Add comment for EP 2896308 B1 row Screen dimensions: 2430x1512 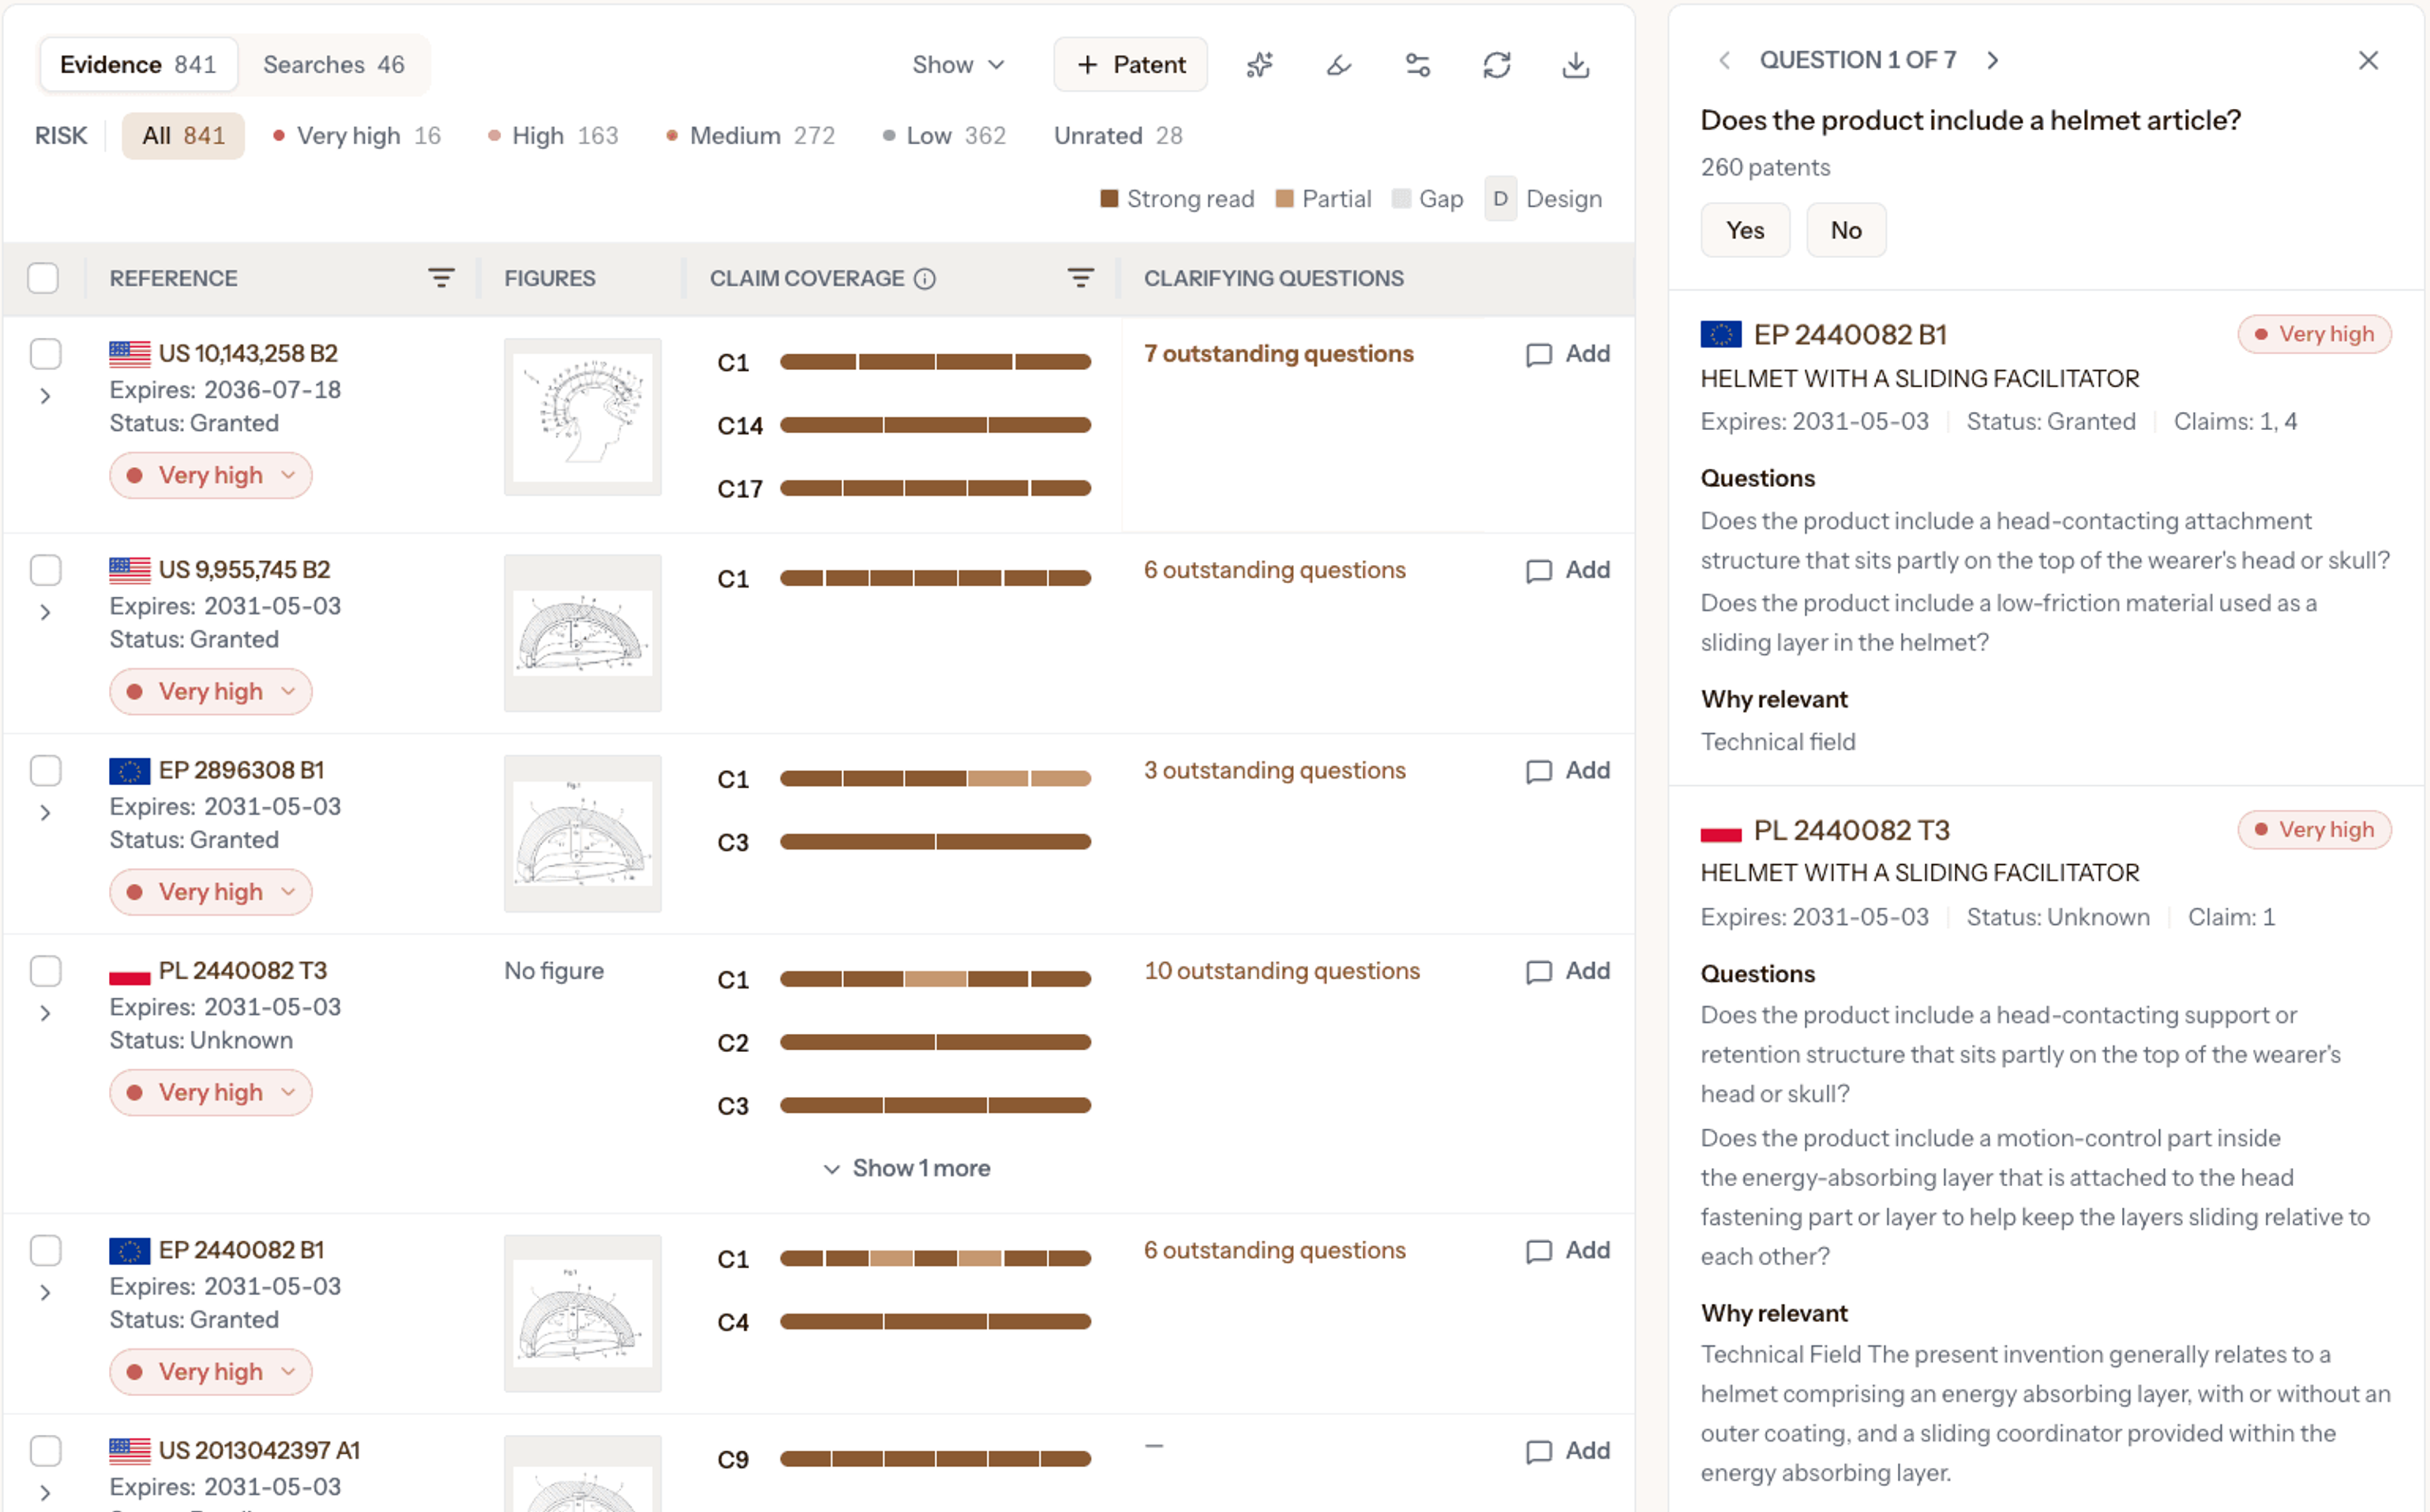pyautogui.click(x=1568, y=771)
